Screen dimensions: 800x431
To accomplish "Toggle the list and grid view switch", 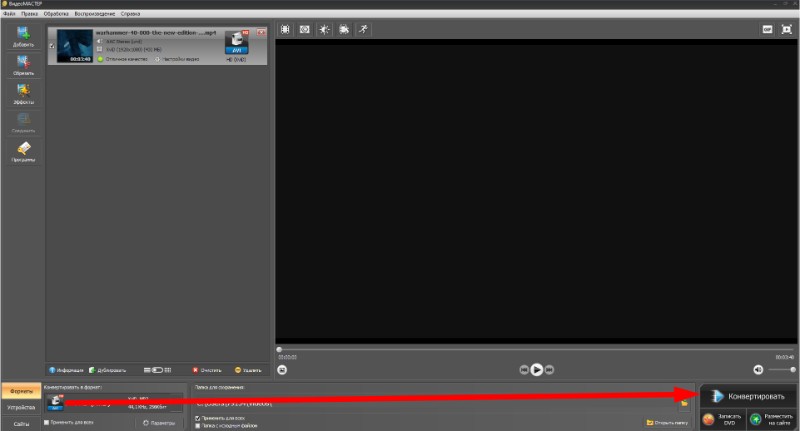I will tap(157, 370).
